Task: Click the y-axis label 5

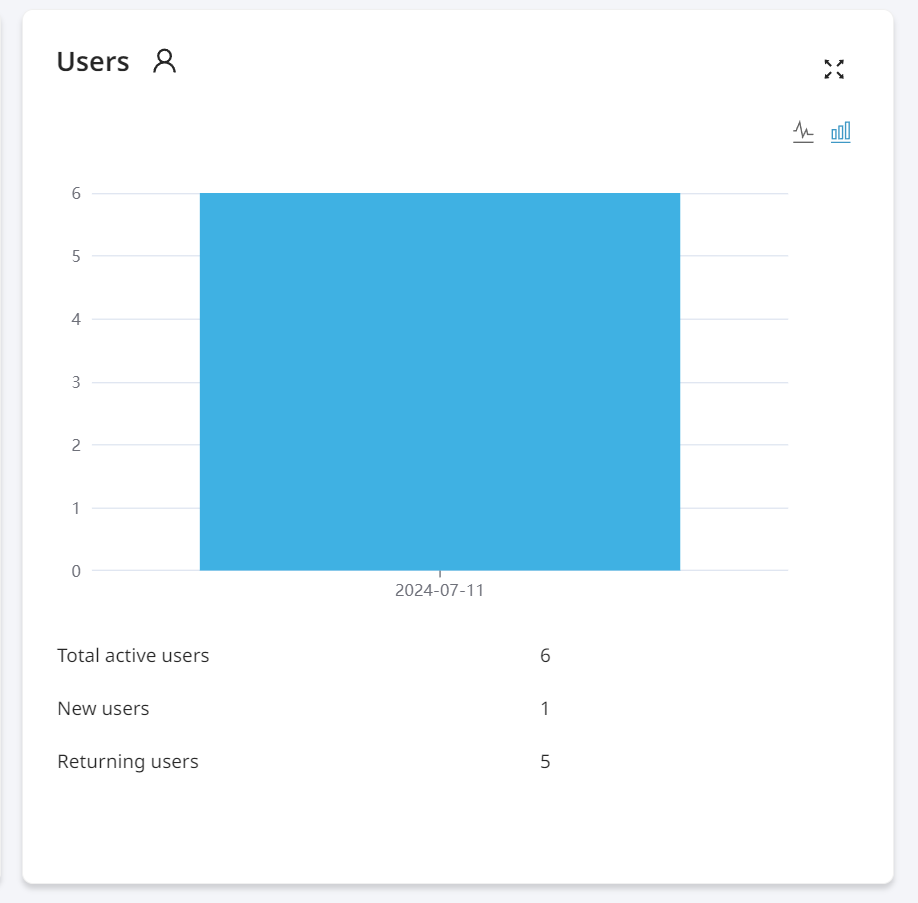Action: coord(76,256)
